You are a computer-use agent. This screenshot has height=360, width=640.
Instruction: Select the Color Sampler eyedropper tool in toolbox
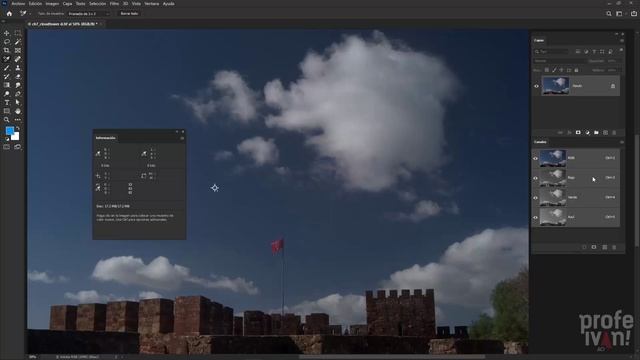coord(7,59)
